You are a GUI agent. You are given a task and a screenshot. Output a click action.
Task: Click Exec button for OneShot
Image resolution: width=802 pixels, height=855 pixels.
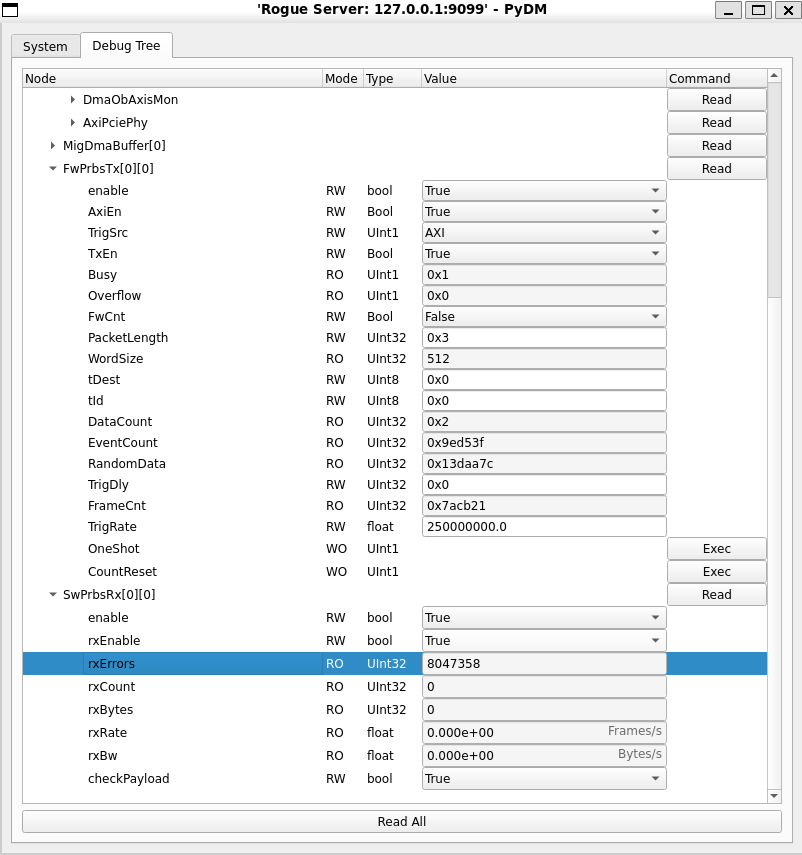click(716, 549)
